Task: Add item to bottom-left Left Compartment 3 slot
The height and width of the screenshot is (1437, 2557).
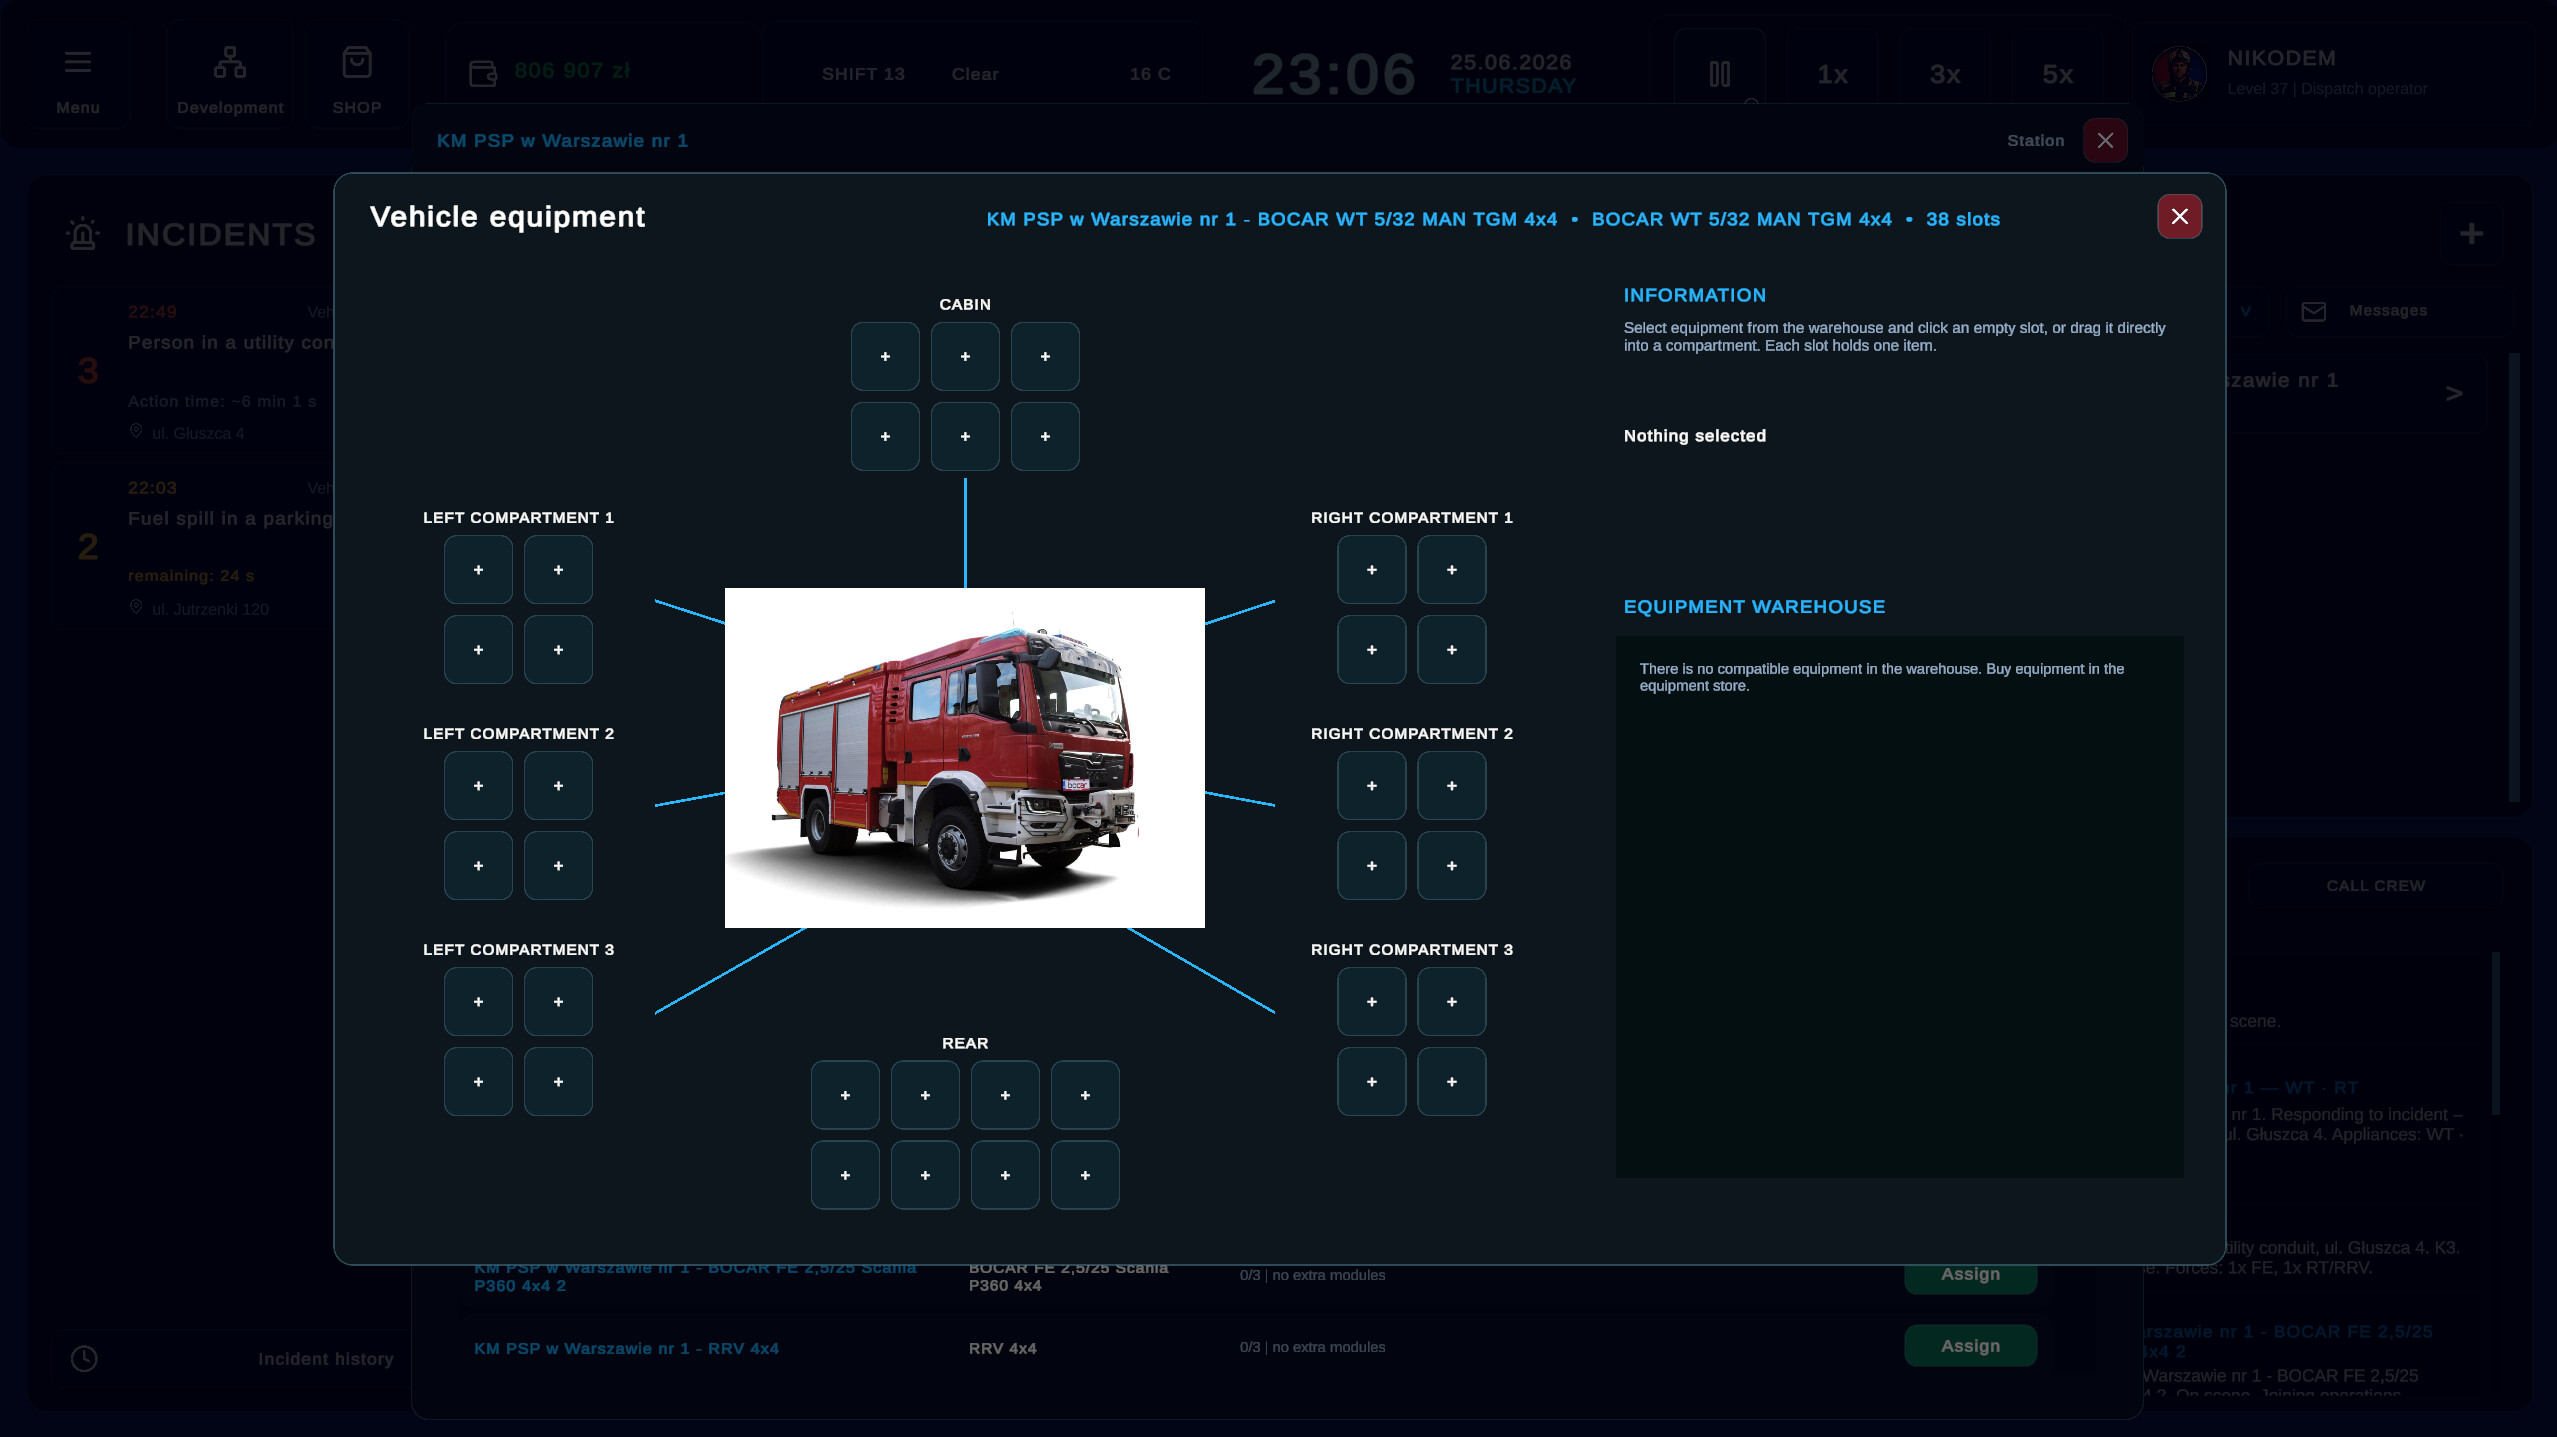Action: [478, 1082]
